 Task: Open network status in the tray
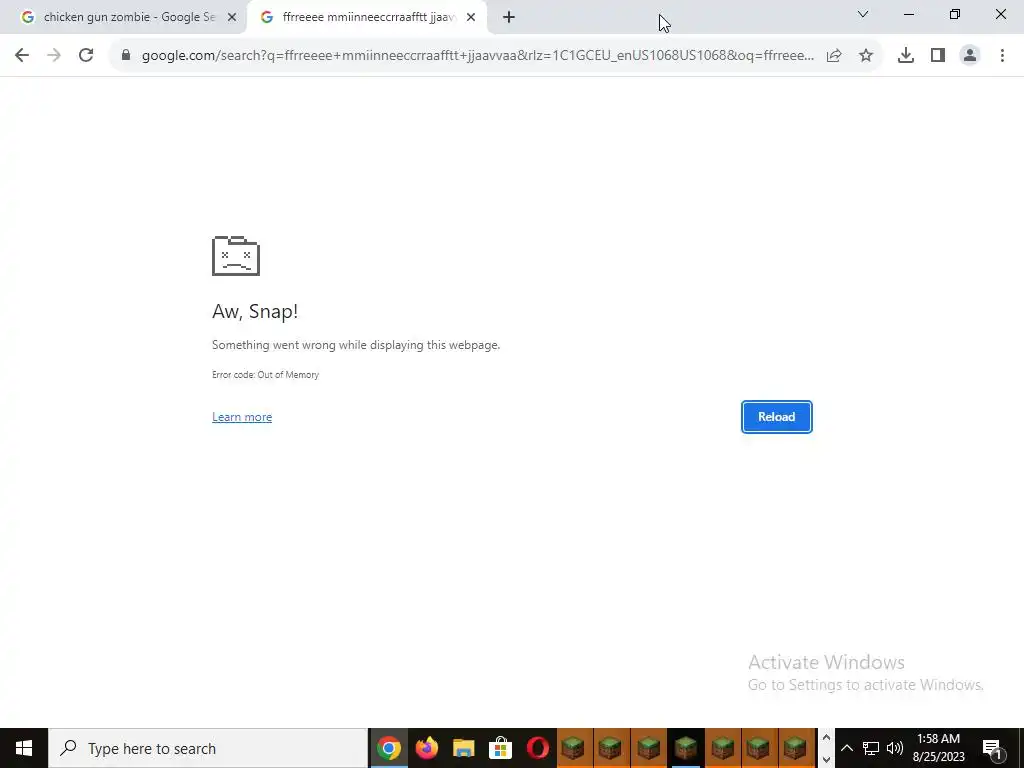pyautogui.click(x=871, y=748)
